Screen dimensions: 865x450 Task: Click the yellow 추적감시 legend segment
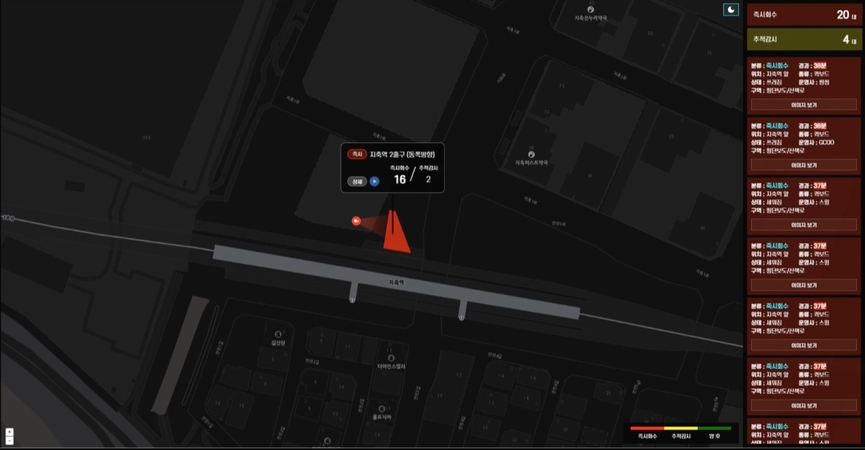click(x=681, y=428)
